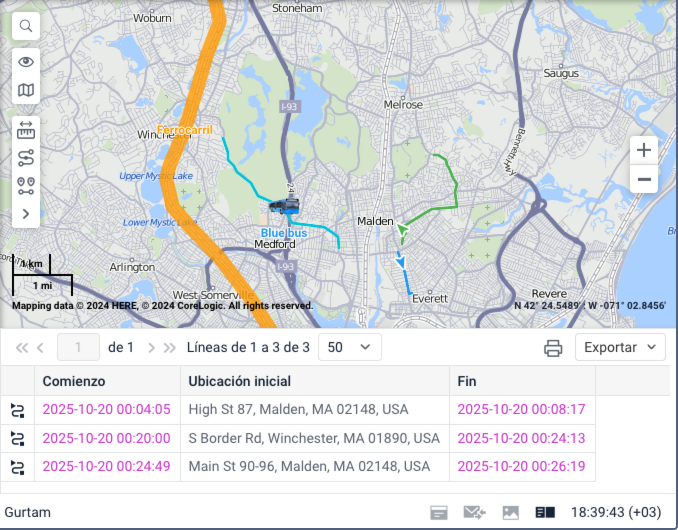Expand the map tools panel chevron
This screenshot has height=530, width=678.
[x=26, y=213]
